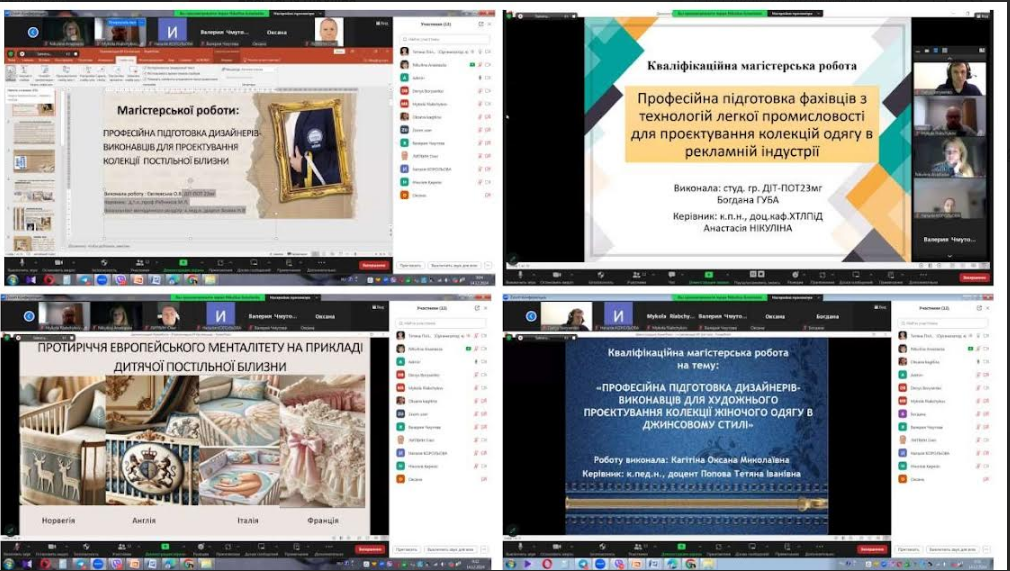Stop video in European mentality slide Zoom window

[52, 547]
